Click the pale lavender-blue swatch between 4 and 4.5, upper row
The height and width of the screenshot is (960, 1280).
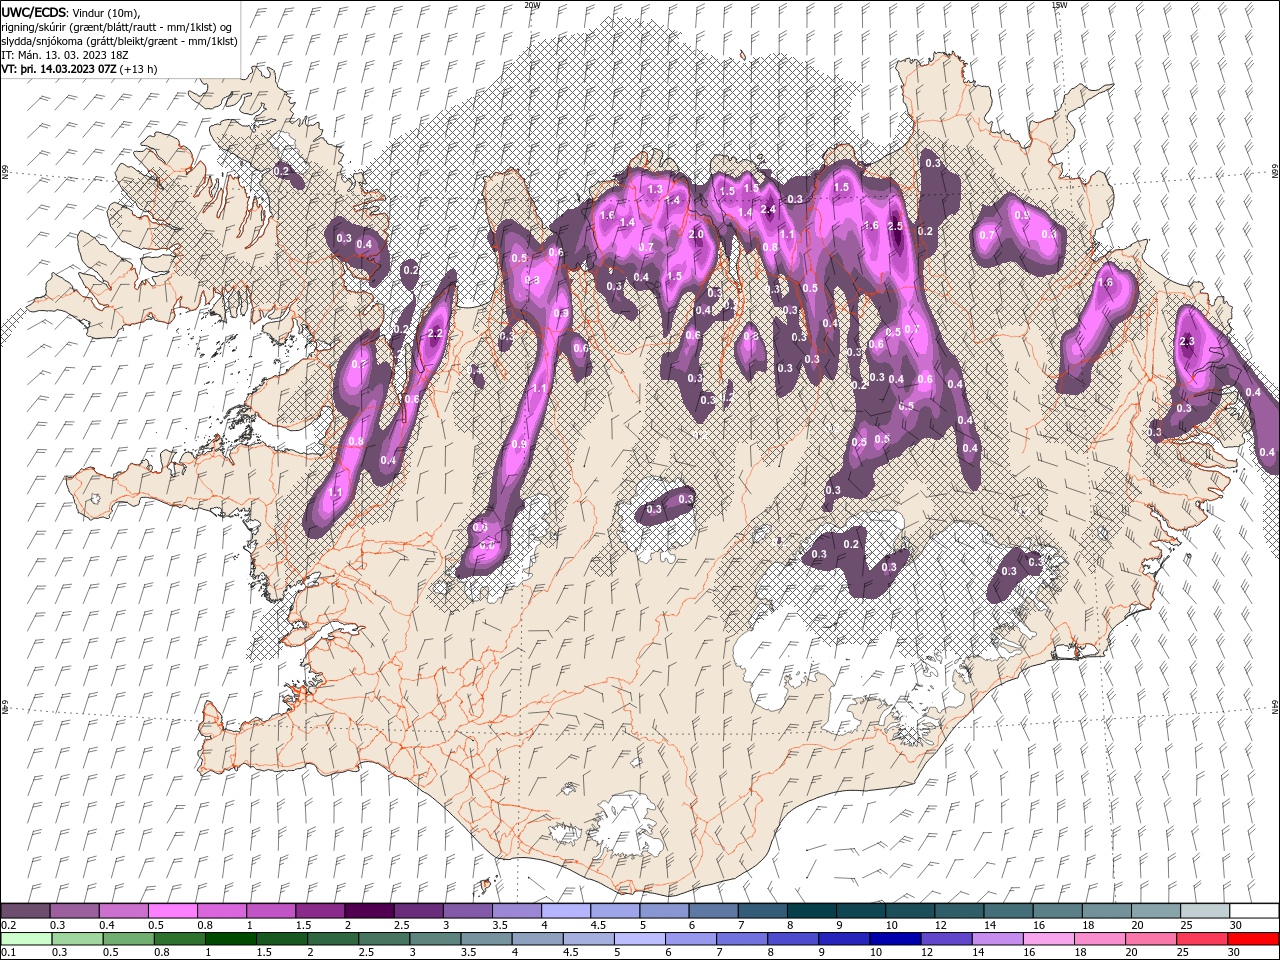565,911
